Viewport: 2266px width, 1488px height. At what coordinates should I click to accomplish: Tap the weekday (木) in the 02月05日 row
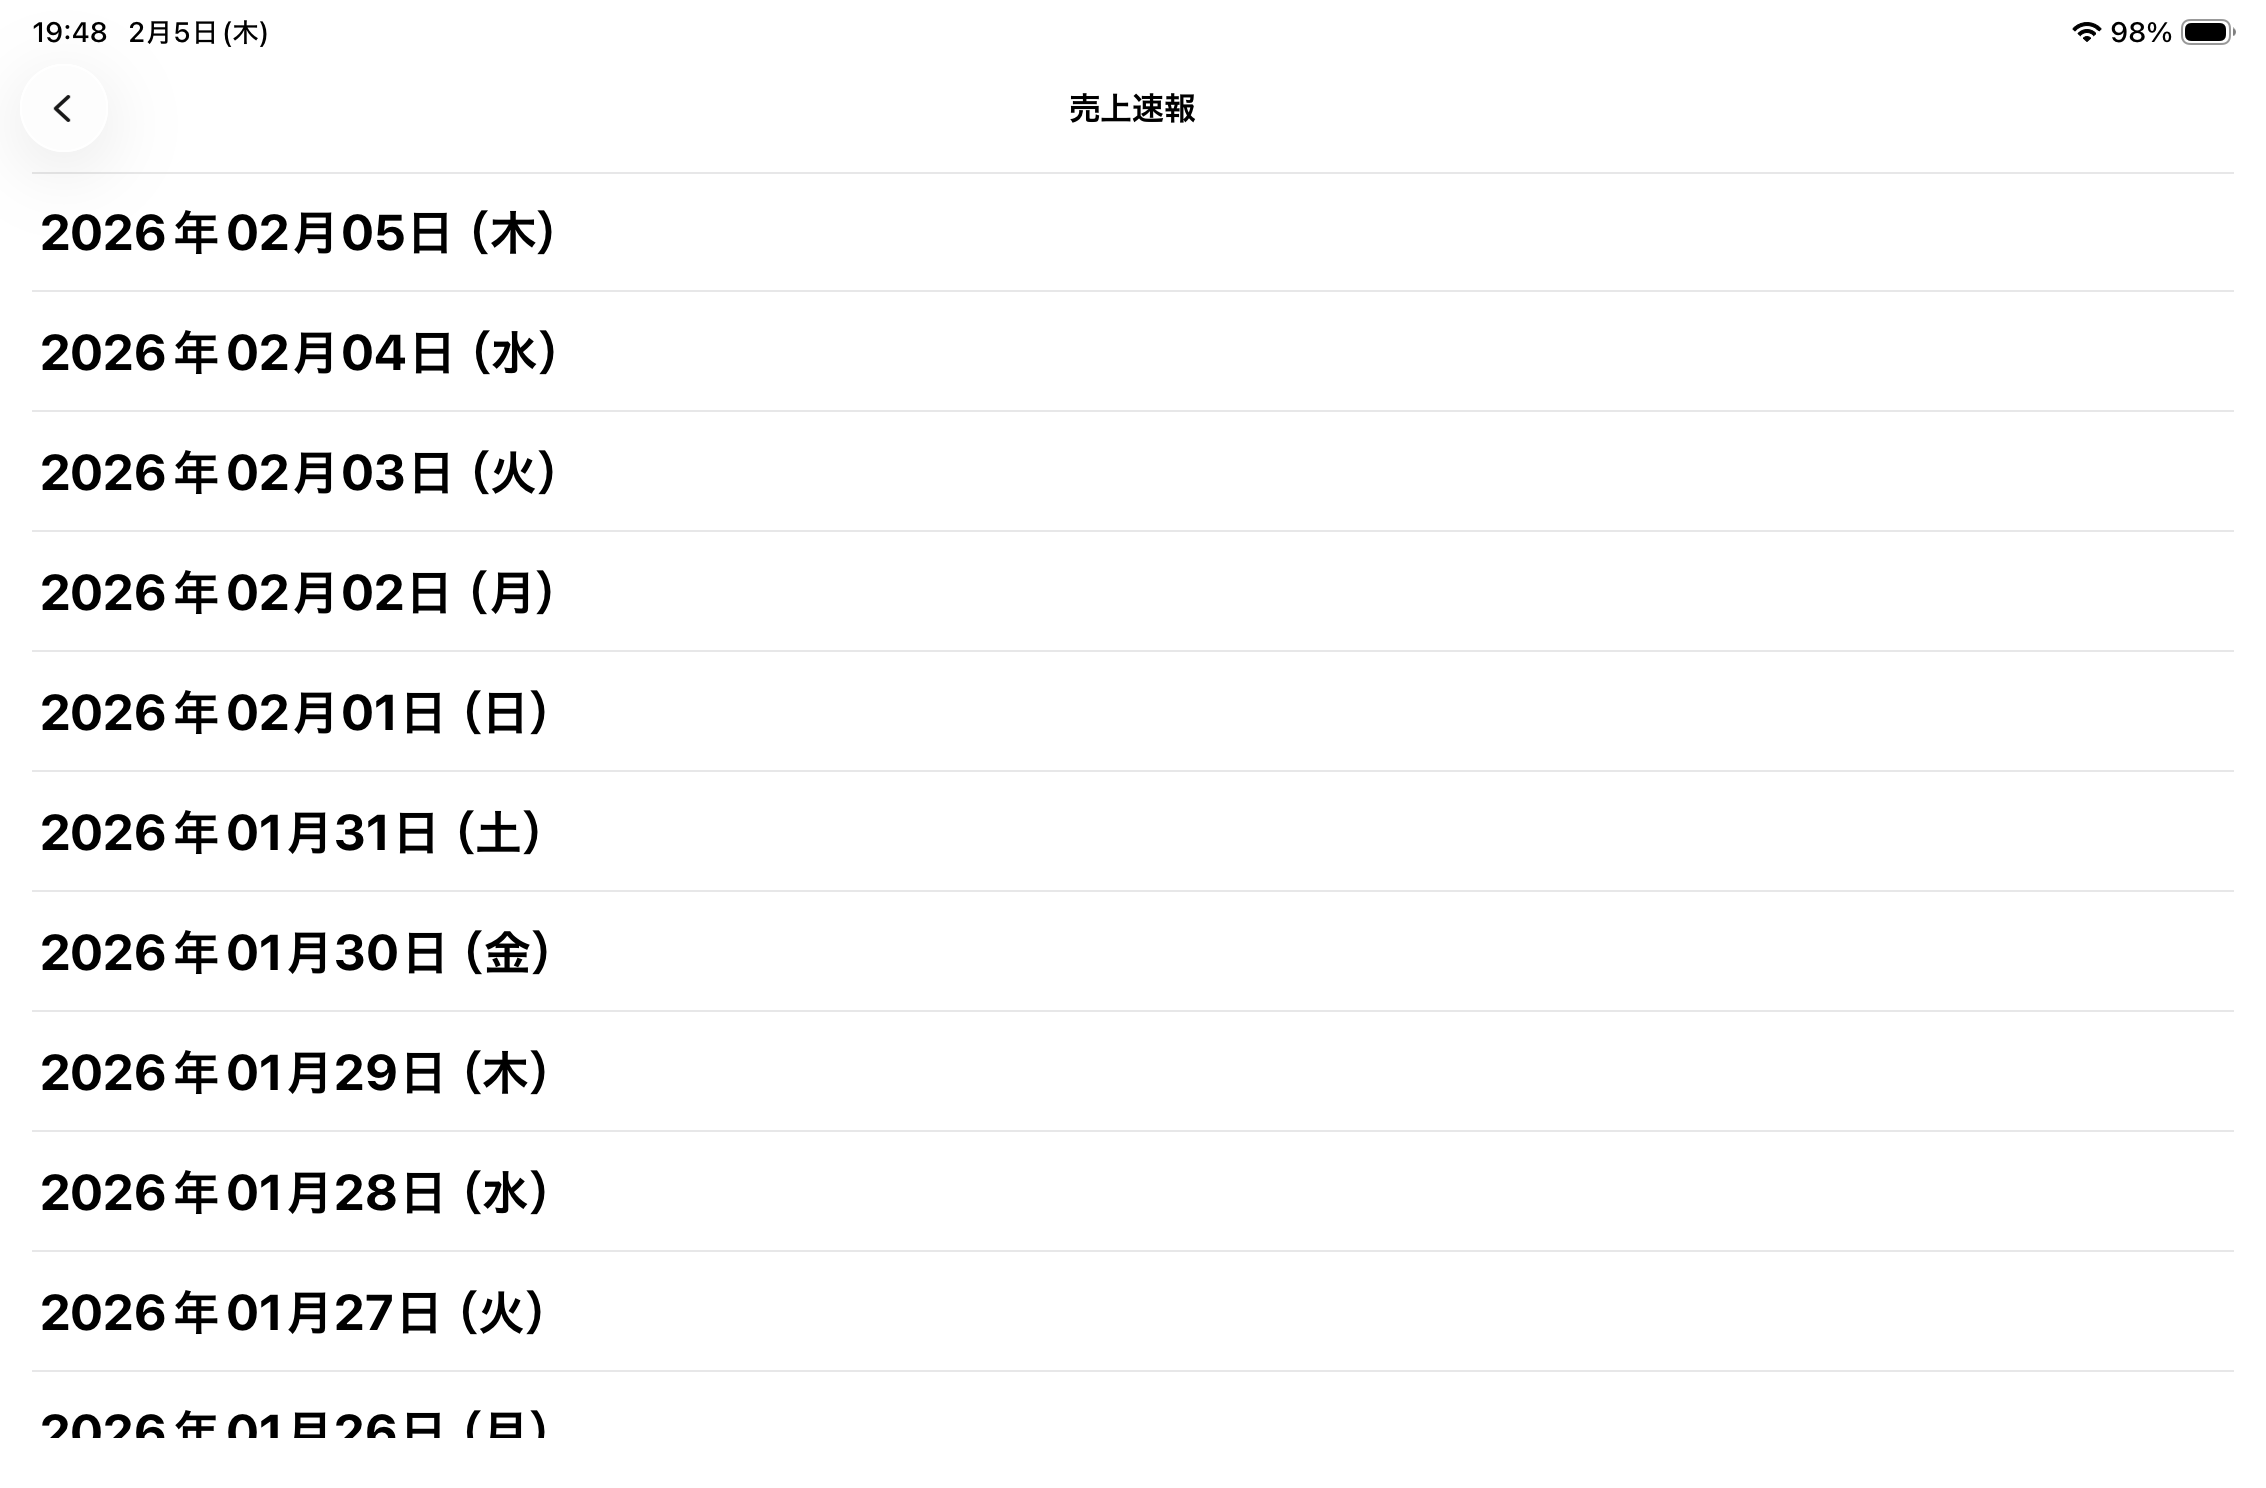coord(513,233)
